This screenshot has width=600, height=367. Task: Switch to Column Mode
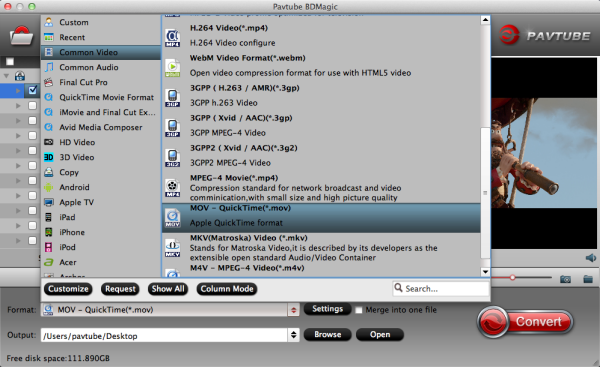pyautogui.click(x=227, y=289)
